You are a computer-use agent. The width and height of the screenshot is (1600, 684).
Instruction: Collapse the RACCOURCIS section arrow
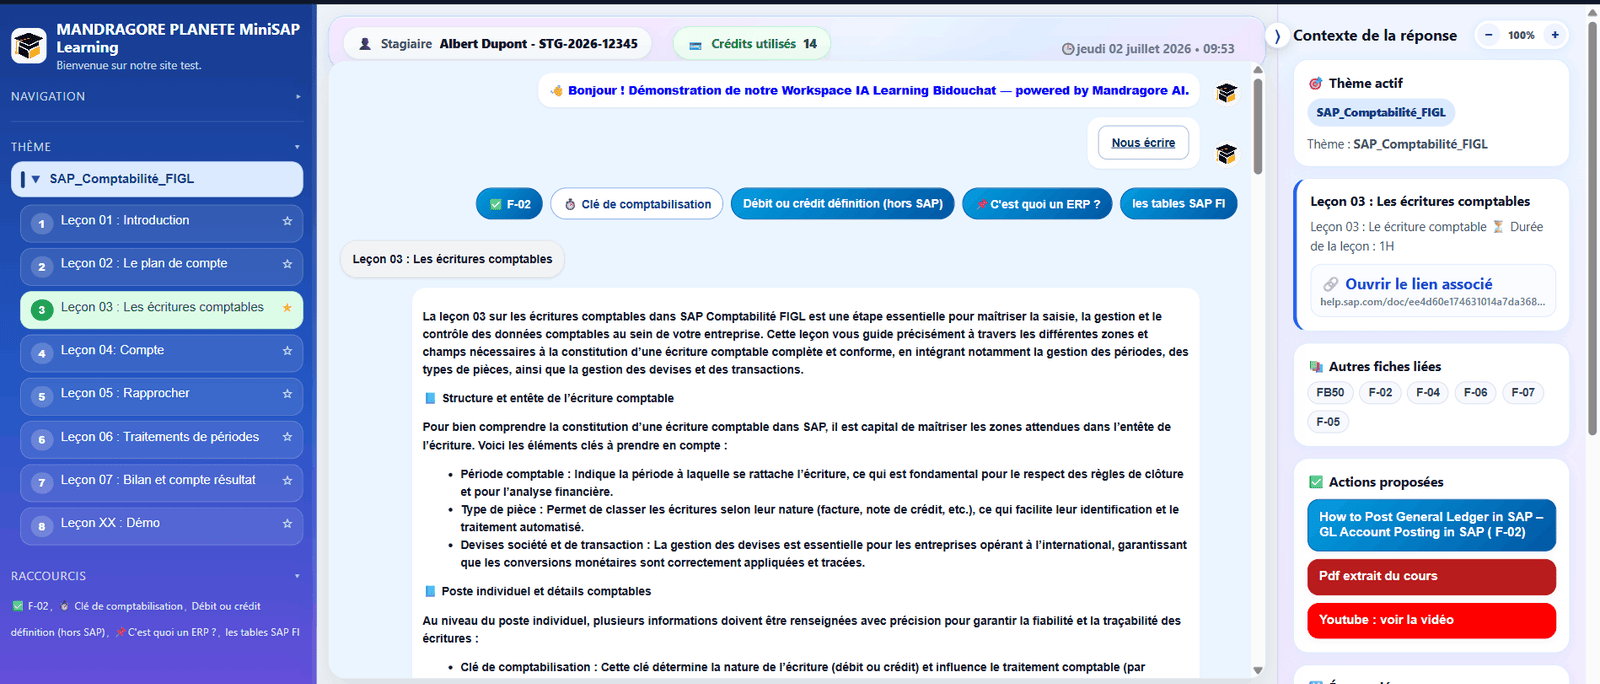tap(297, 576)
